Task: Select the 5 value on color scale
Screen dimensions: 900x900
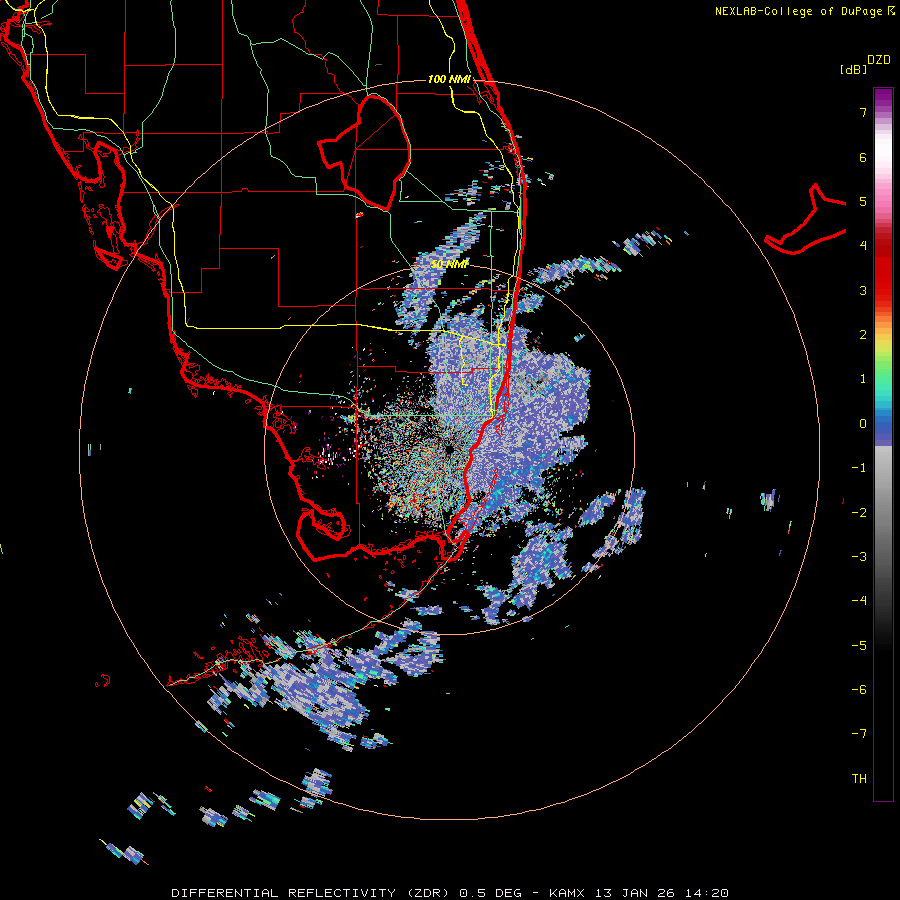Action: pos(863,201)
